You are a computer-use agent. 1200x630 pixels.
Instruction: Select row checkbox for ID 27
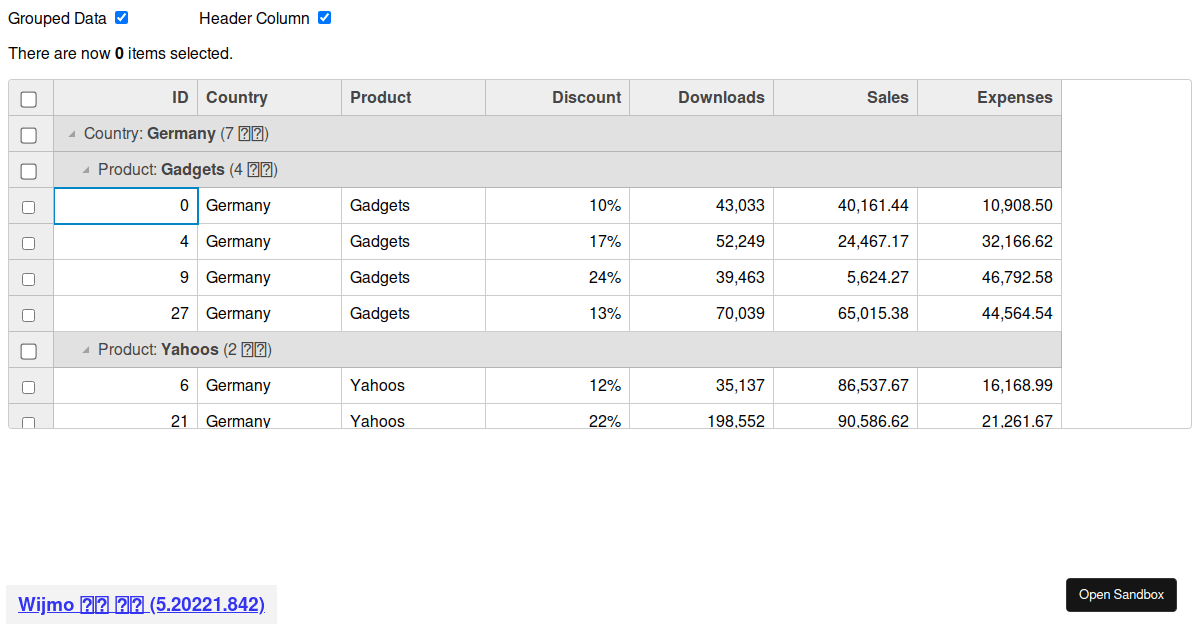[29, 315]
